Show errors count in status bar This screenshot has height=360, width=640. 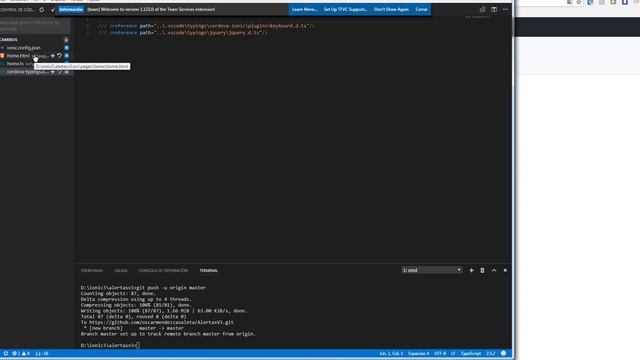[16, 353]
